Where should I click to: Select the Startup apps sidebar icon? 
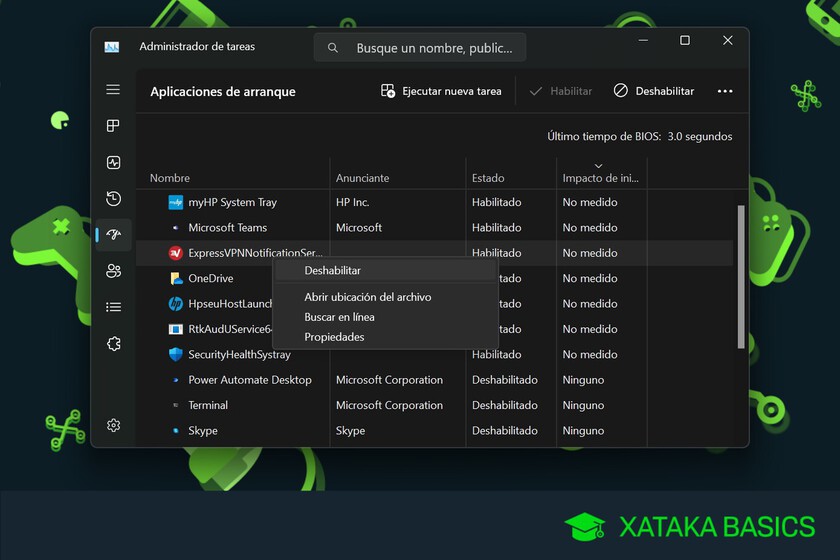click(113, 235)
